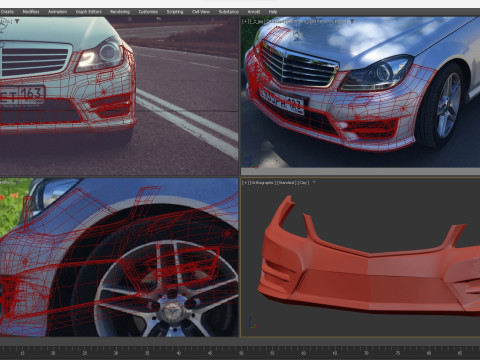Open the Create menu
This screenshot has height=360, width=480.
[x=7, y=12]
